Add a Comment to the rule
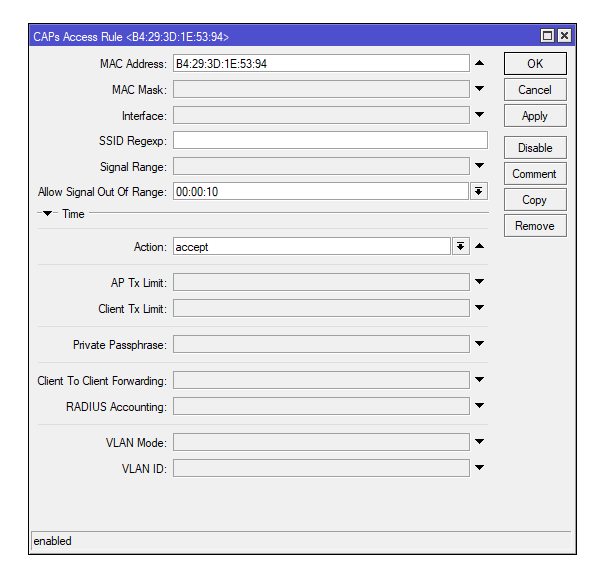Screen dimensions: 609x586 [535, 174]
